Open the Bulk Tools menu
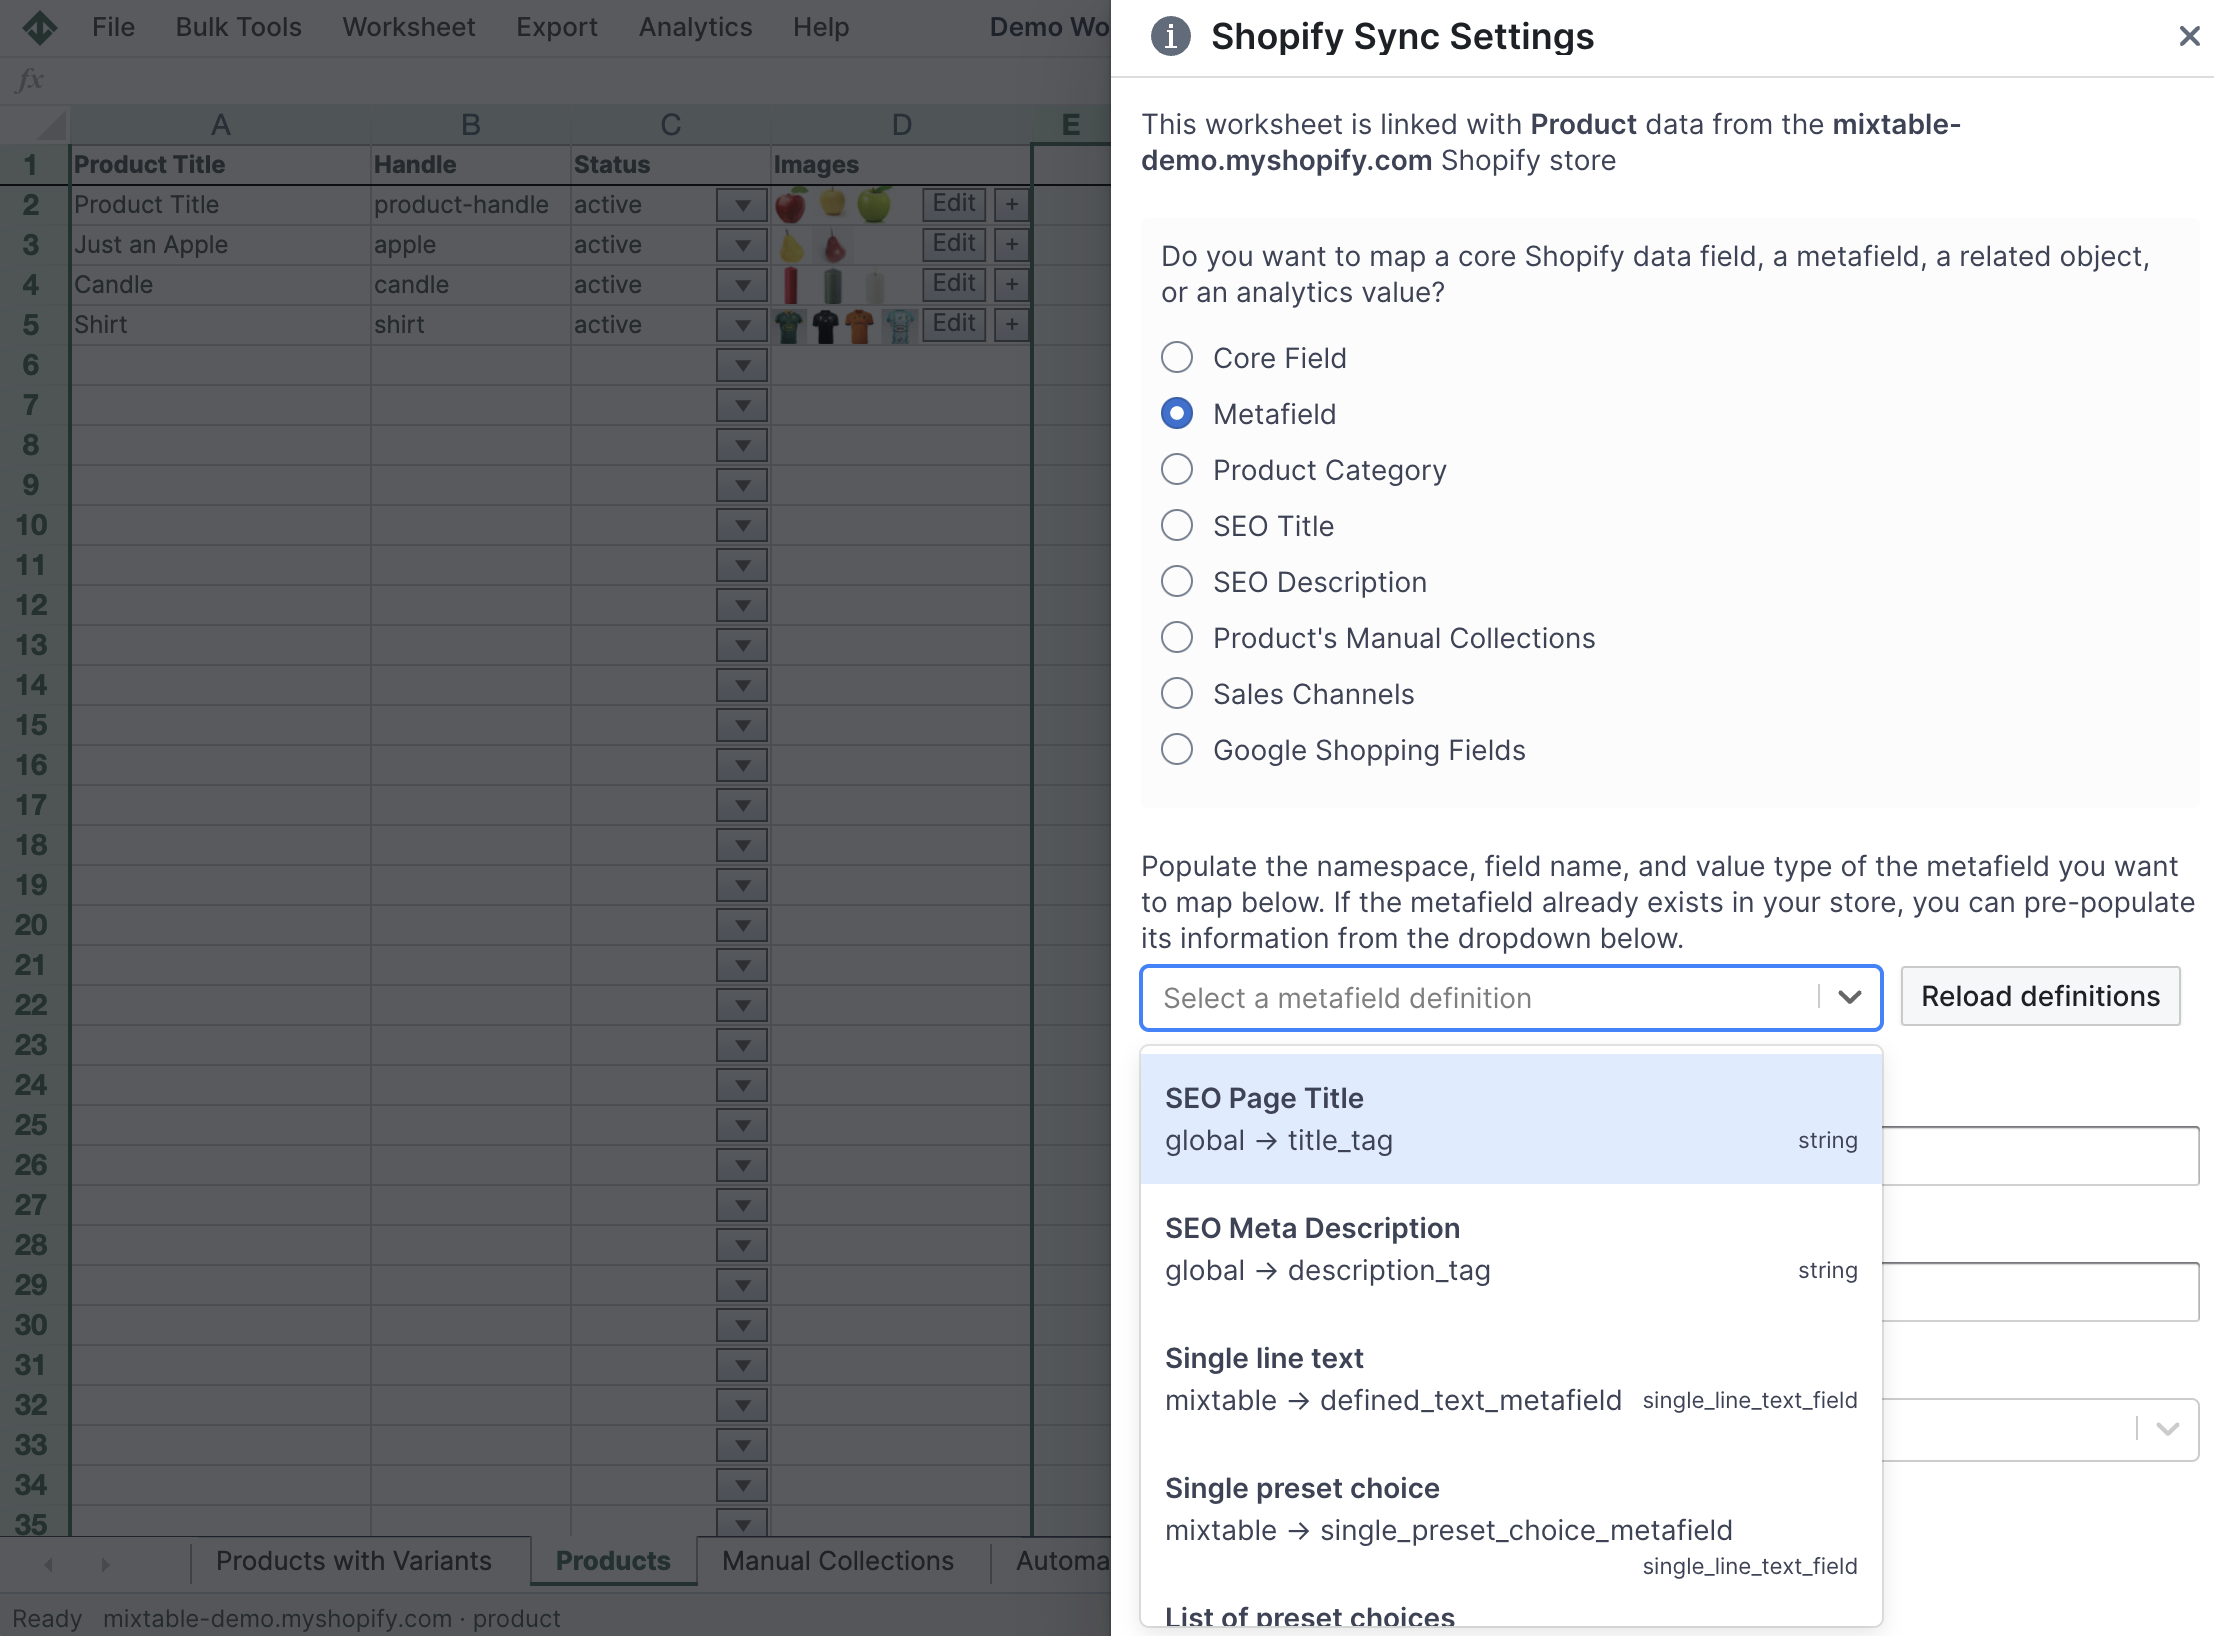 [x=238, y=27]
